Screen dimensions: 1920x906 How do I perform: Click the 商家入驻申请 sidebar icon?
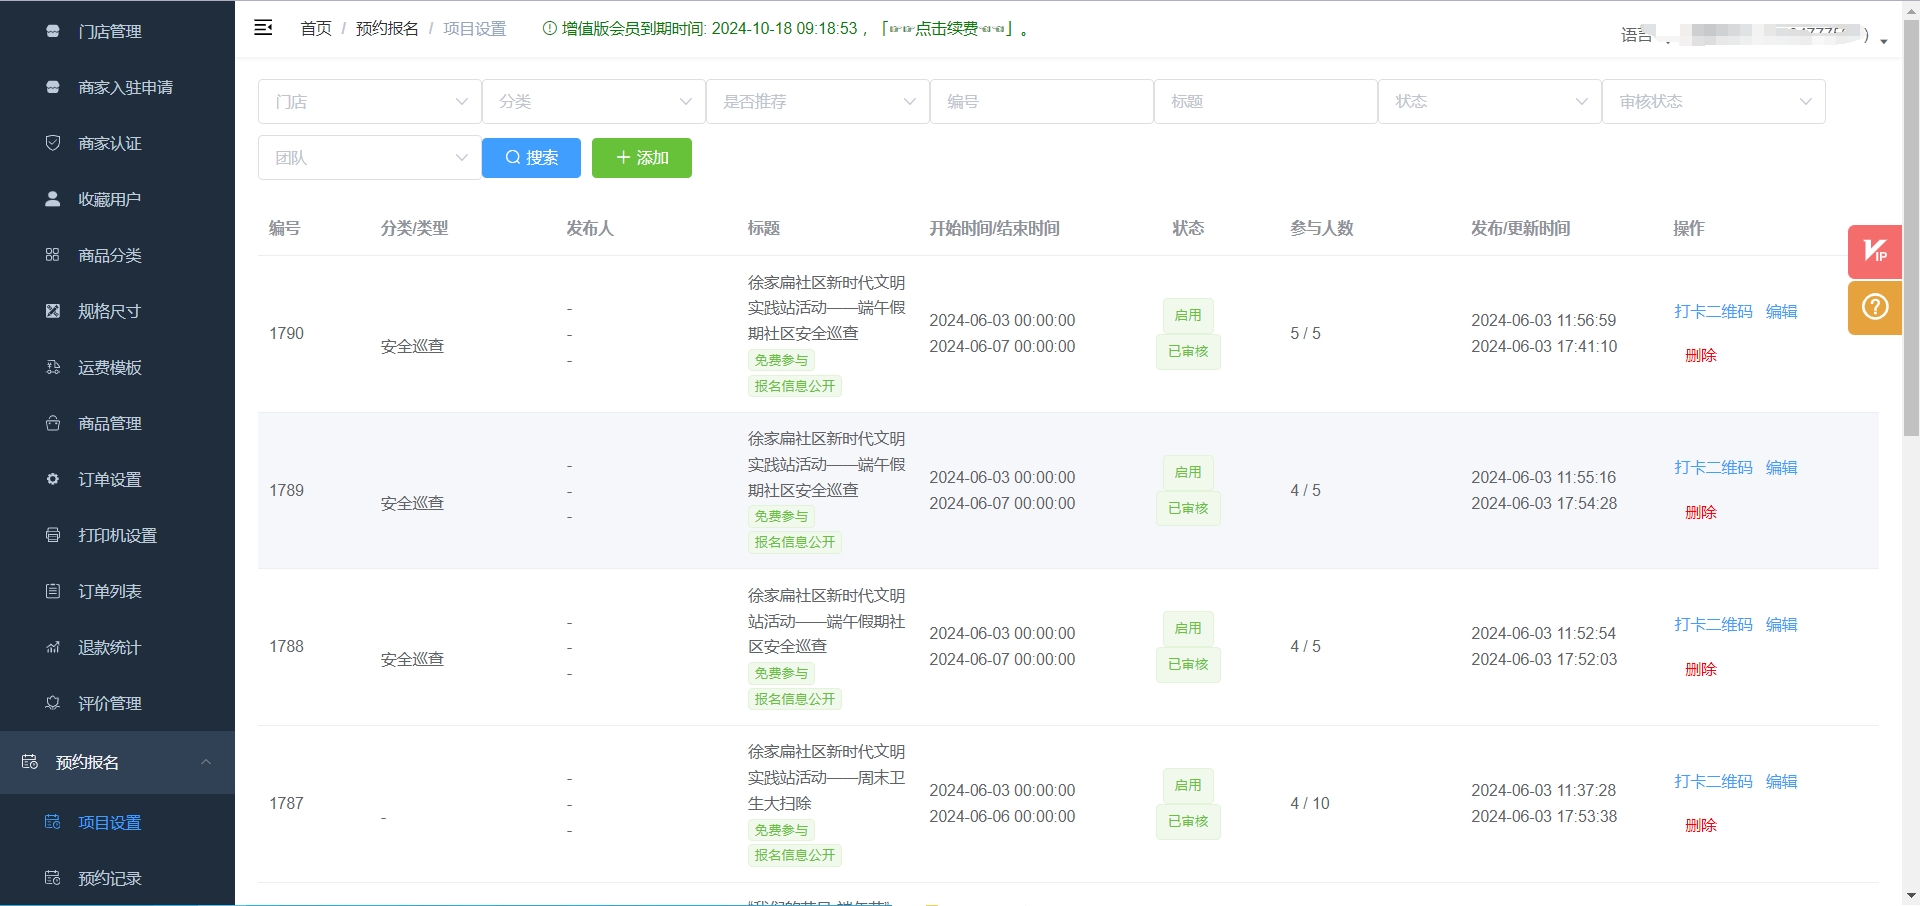[x=53, y=87]
